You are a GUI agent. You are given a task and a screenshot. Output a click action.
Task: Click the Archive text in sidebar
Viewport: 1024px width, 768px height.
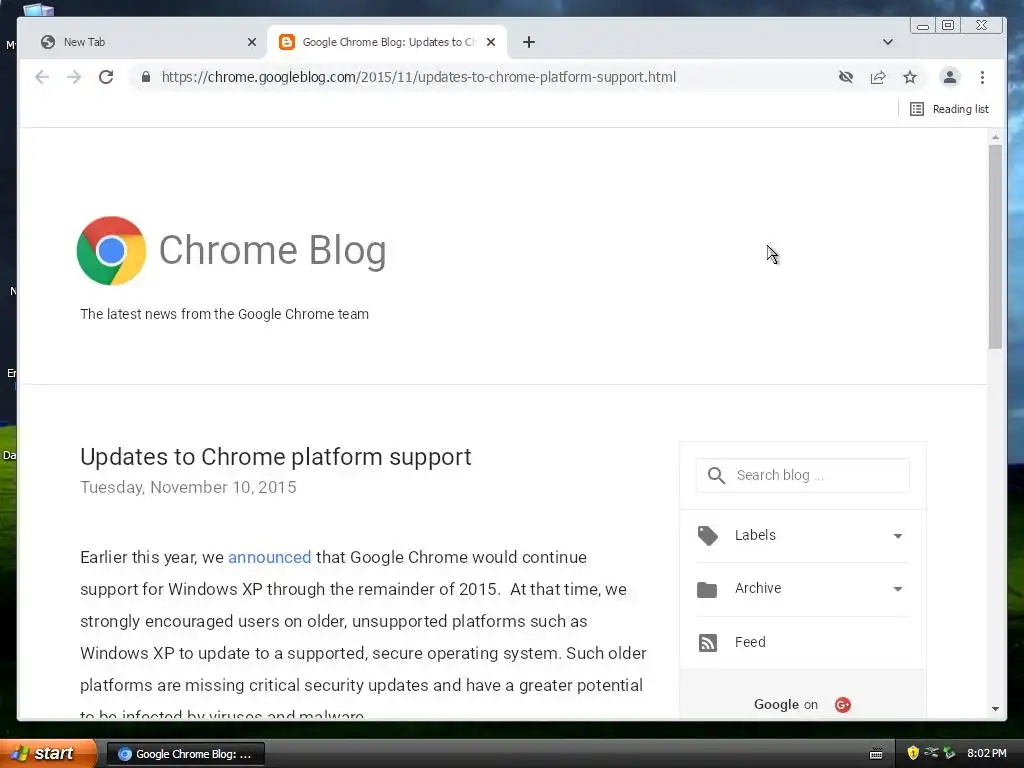(758, 588)
